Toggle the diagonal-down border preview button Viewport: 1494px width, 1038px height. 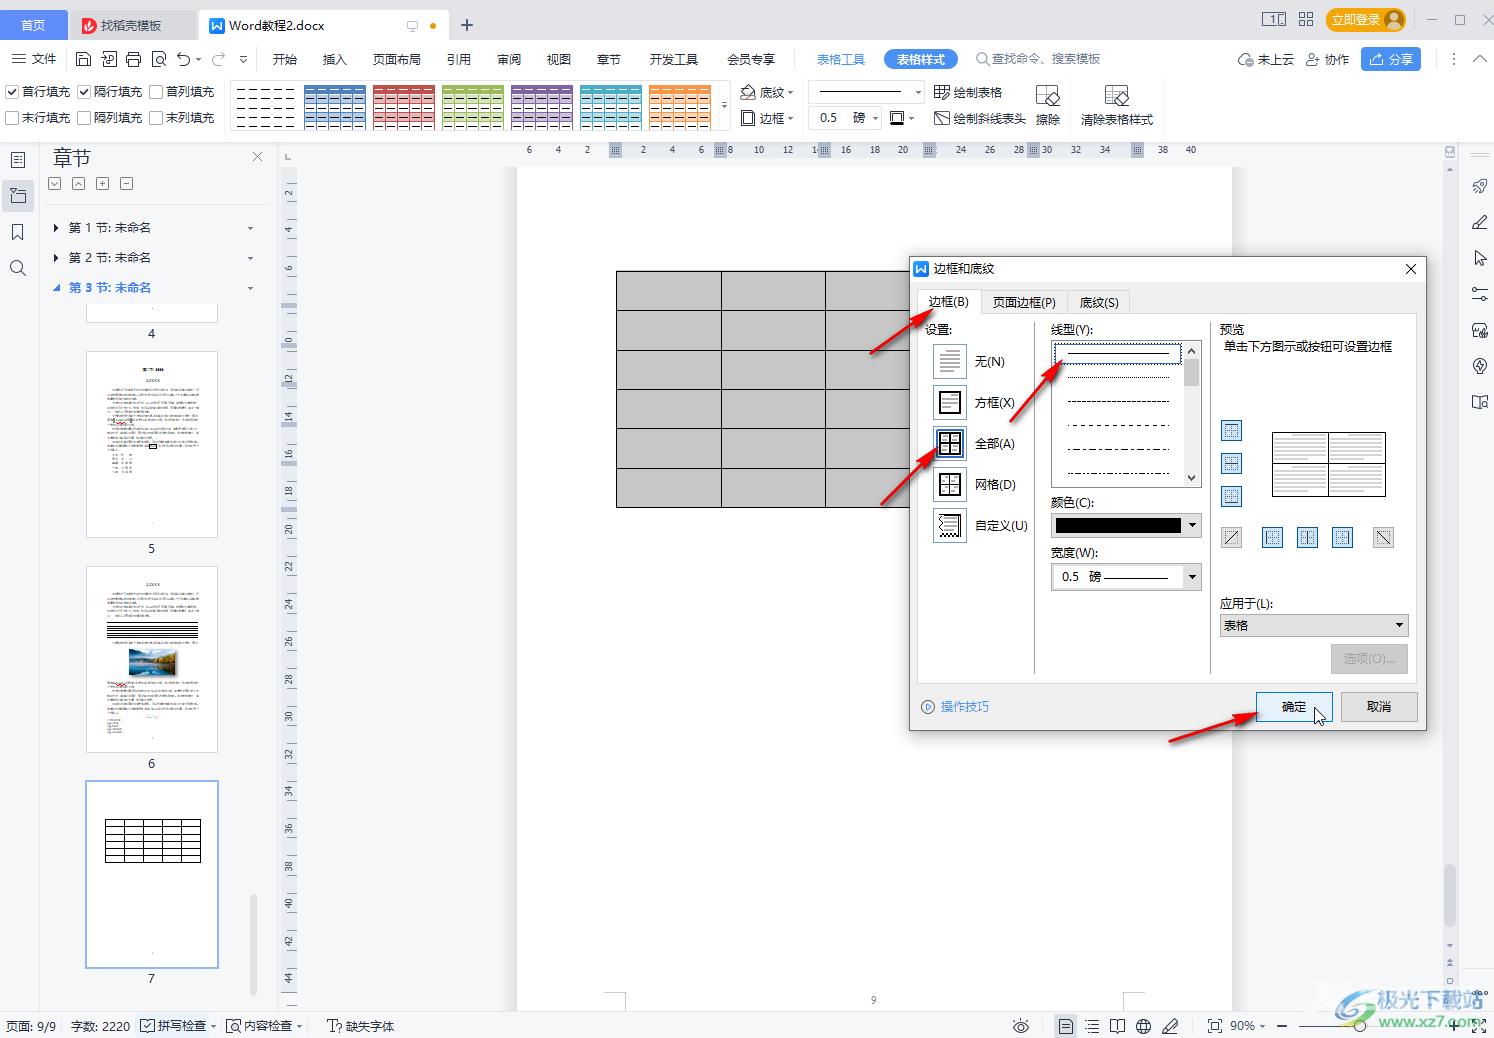tap(1383, 538)
